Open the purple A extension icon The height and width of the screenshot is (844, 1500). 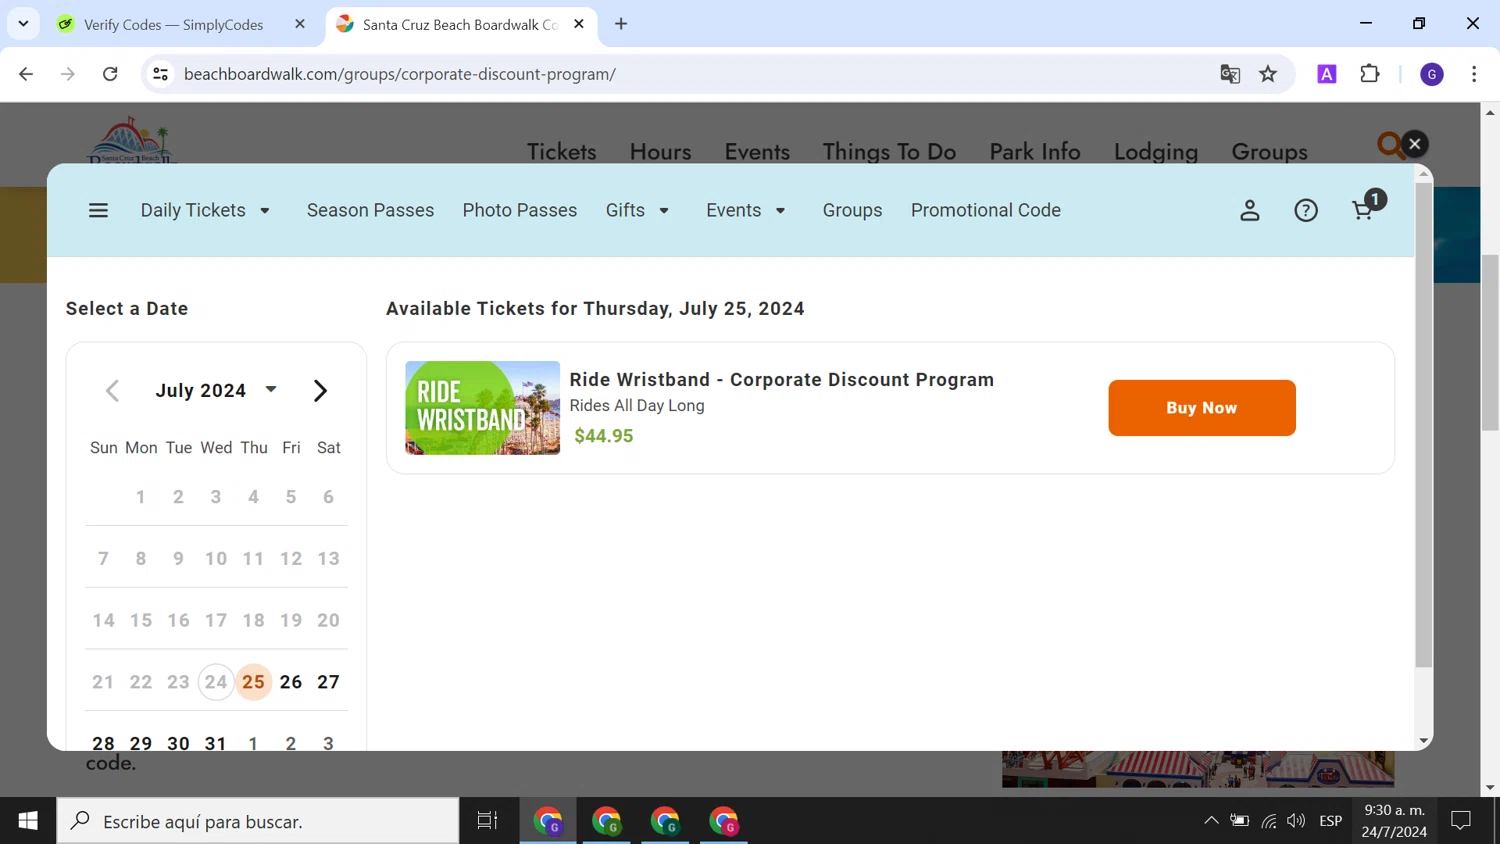1327,74
